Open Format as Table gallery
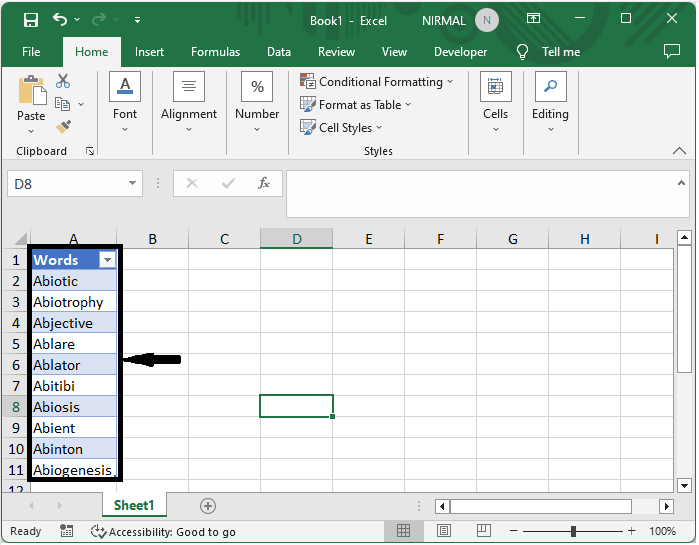699x545 pixels. coord(355,105)
